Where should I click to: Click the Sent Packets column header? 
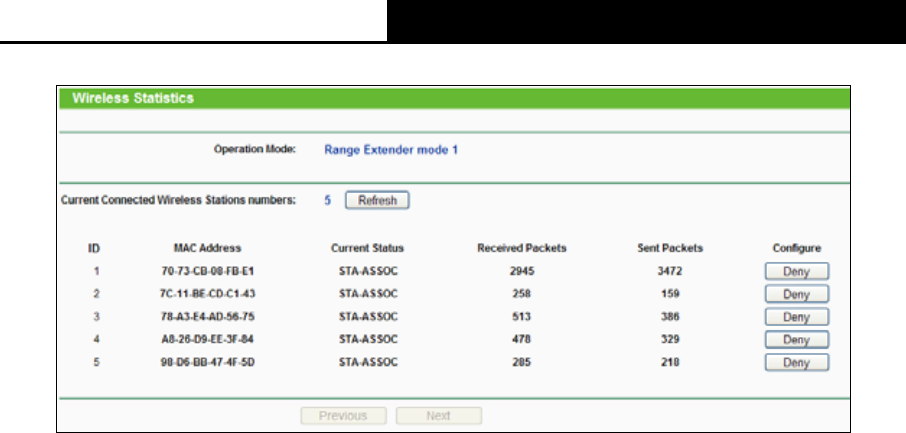tap(670, 248)
